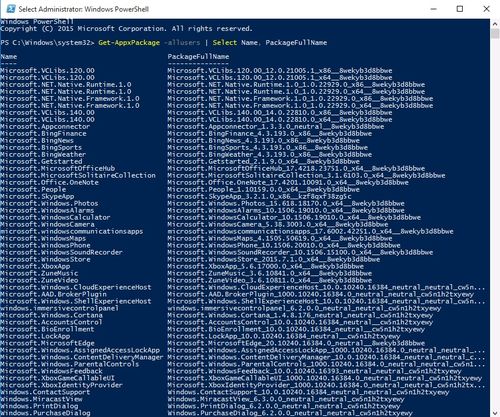Click the scrollbar up arrow
The width and height of the screenshot is (500, 417).
pyautogui.click(x=495, y=24)
